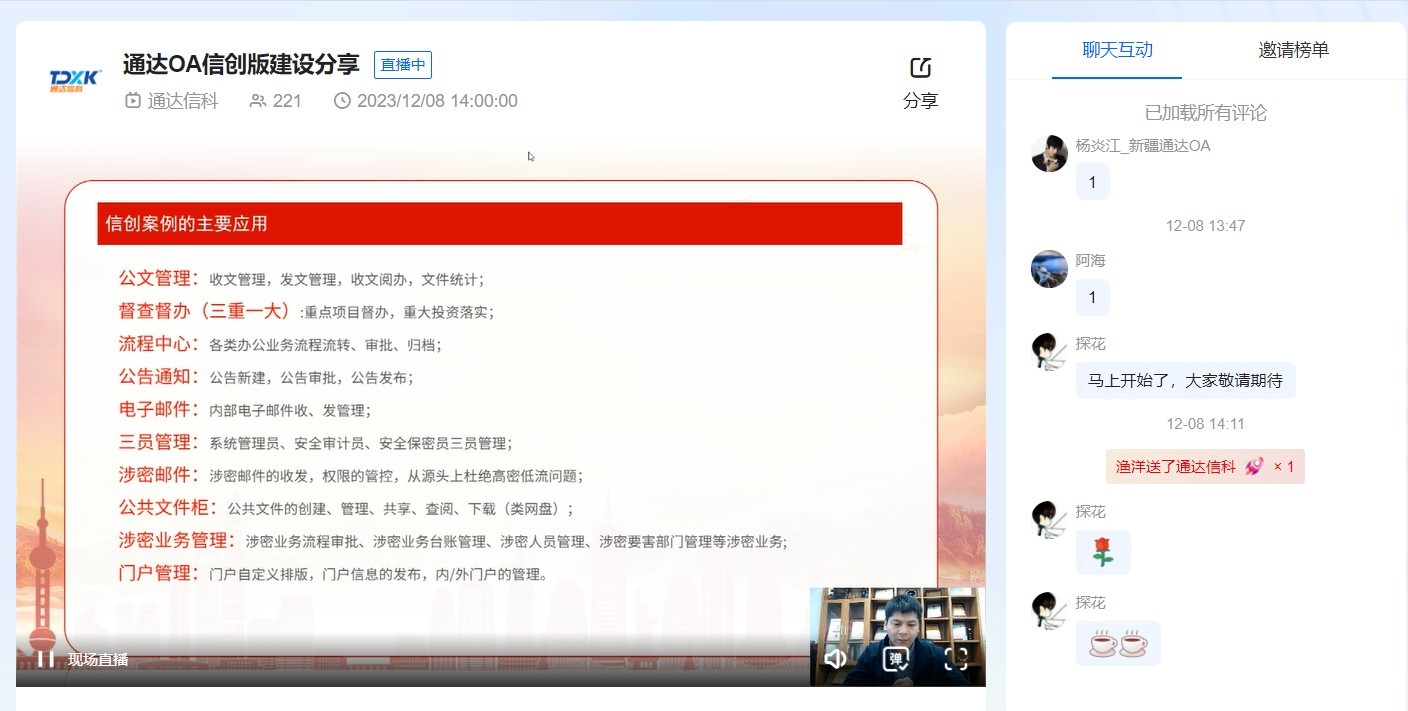Click message 马上开始了，大家敬请期待
Viewport: 1408px width, 711px height.
click(1185, 381)
